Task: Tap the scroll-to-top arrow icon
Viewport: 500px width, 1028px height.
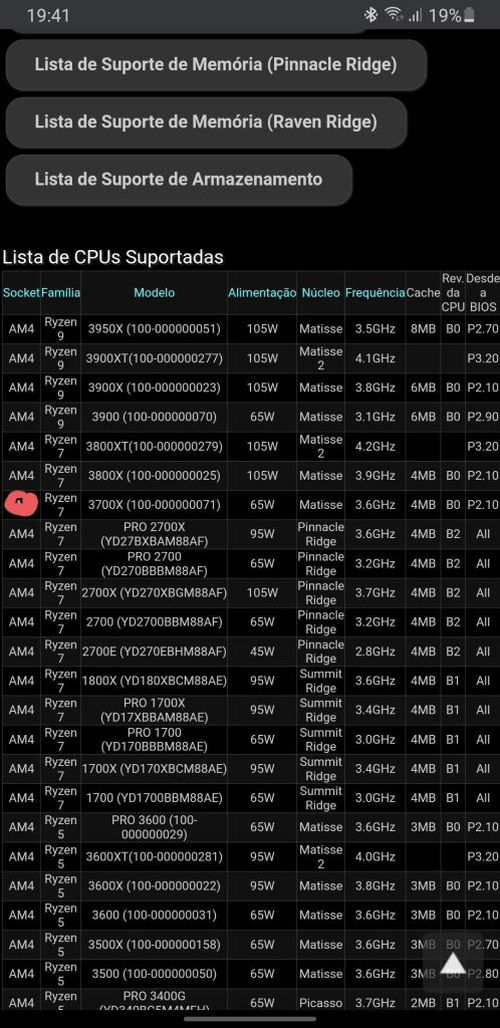Action: tap(453, 964)
